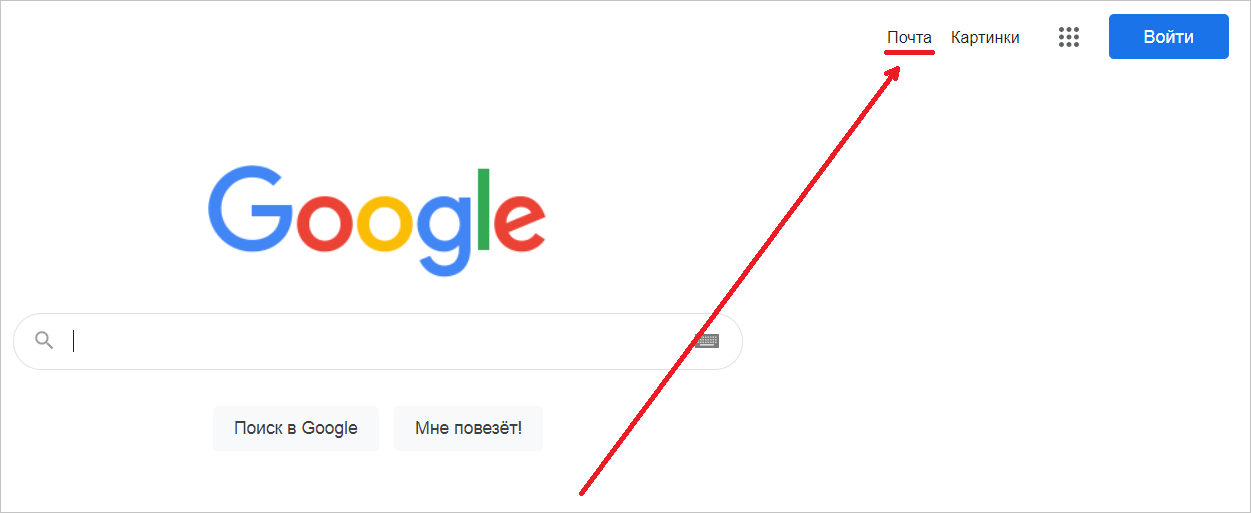The image size is (1251, 513).
Task: Open the Почта link
Action: coord(909,38)
